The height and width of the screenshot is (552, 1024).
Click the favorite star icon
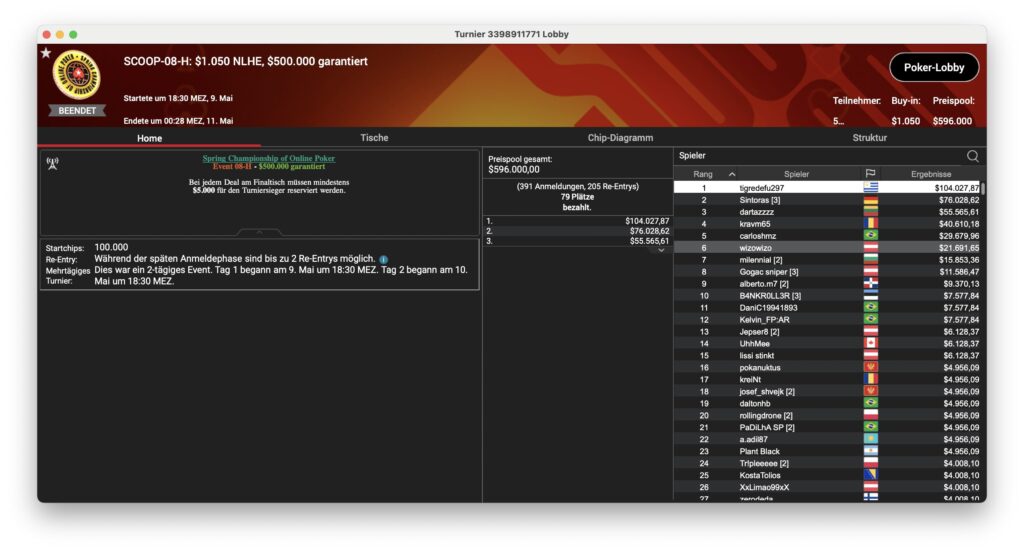tap(45, 53)
